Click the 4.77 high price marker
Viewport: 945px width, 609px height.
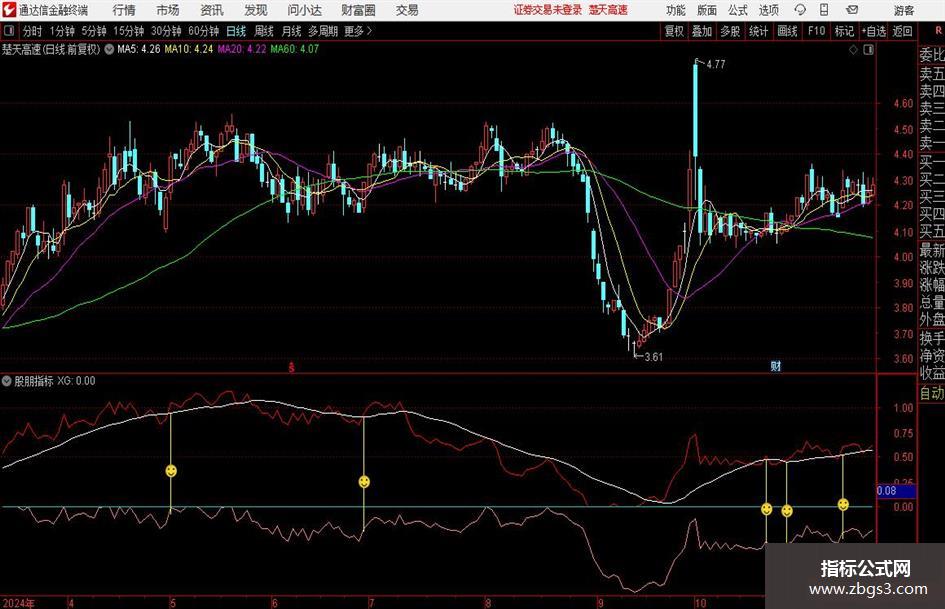[716, 65]
